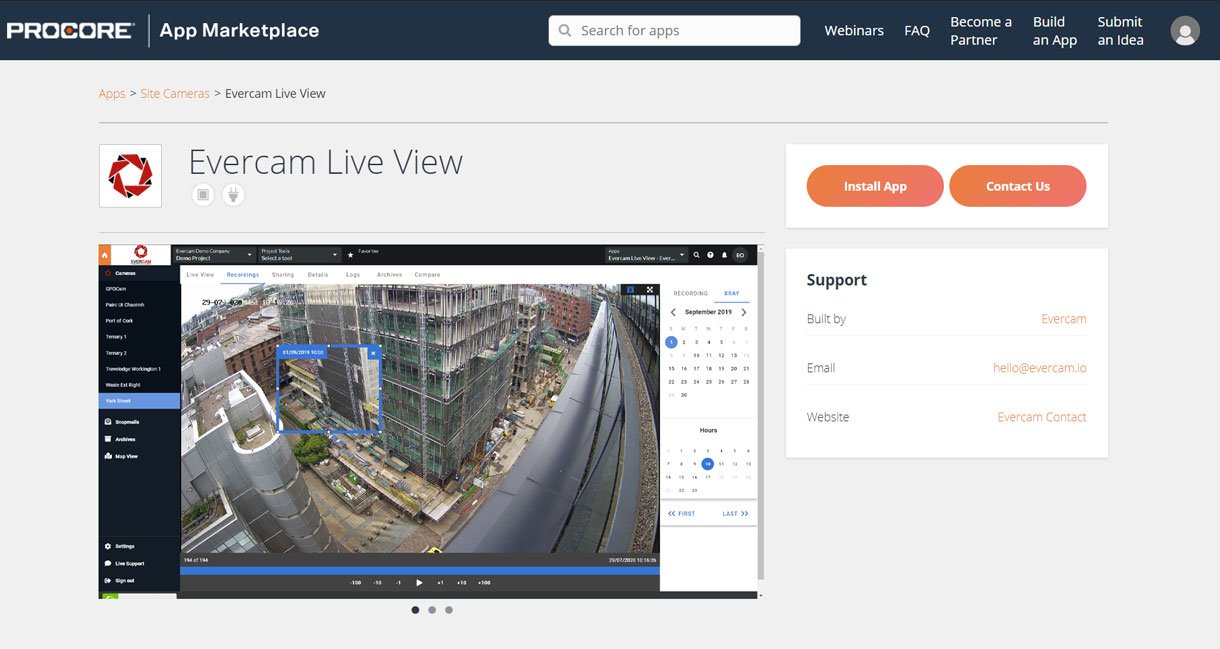Screen dimensions: 1220x649
Task: Click the Search for apps field
Action: 674,31
